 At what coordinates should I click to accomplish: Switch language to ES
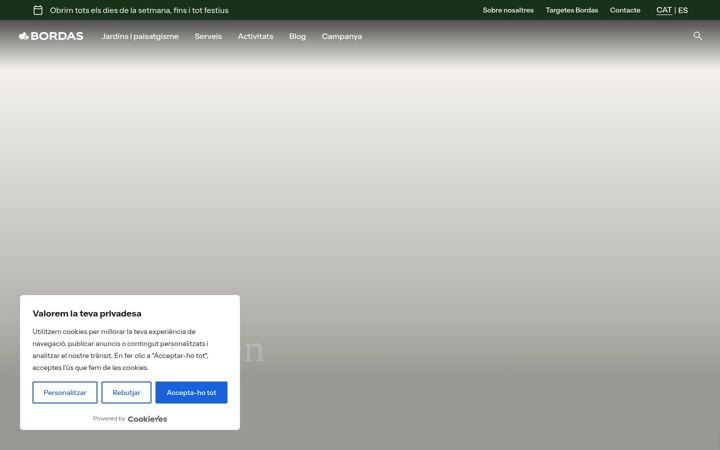pos(683,10)
